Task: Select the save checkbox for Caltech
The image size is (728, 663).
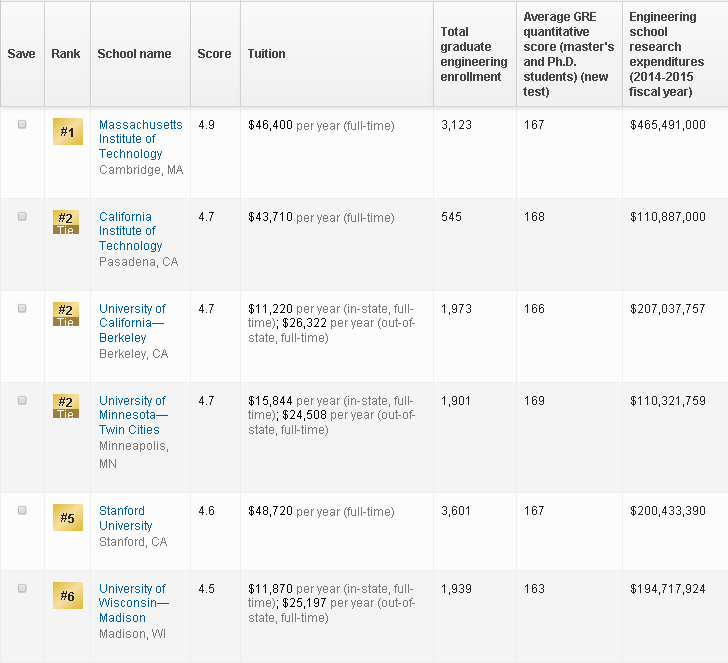Action: click(x=22, y=217)
